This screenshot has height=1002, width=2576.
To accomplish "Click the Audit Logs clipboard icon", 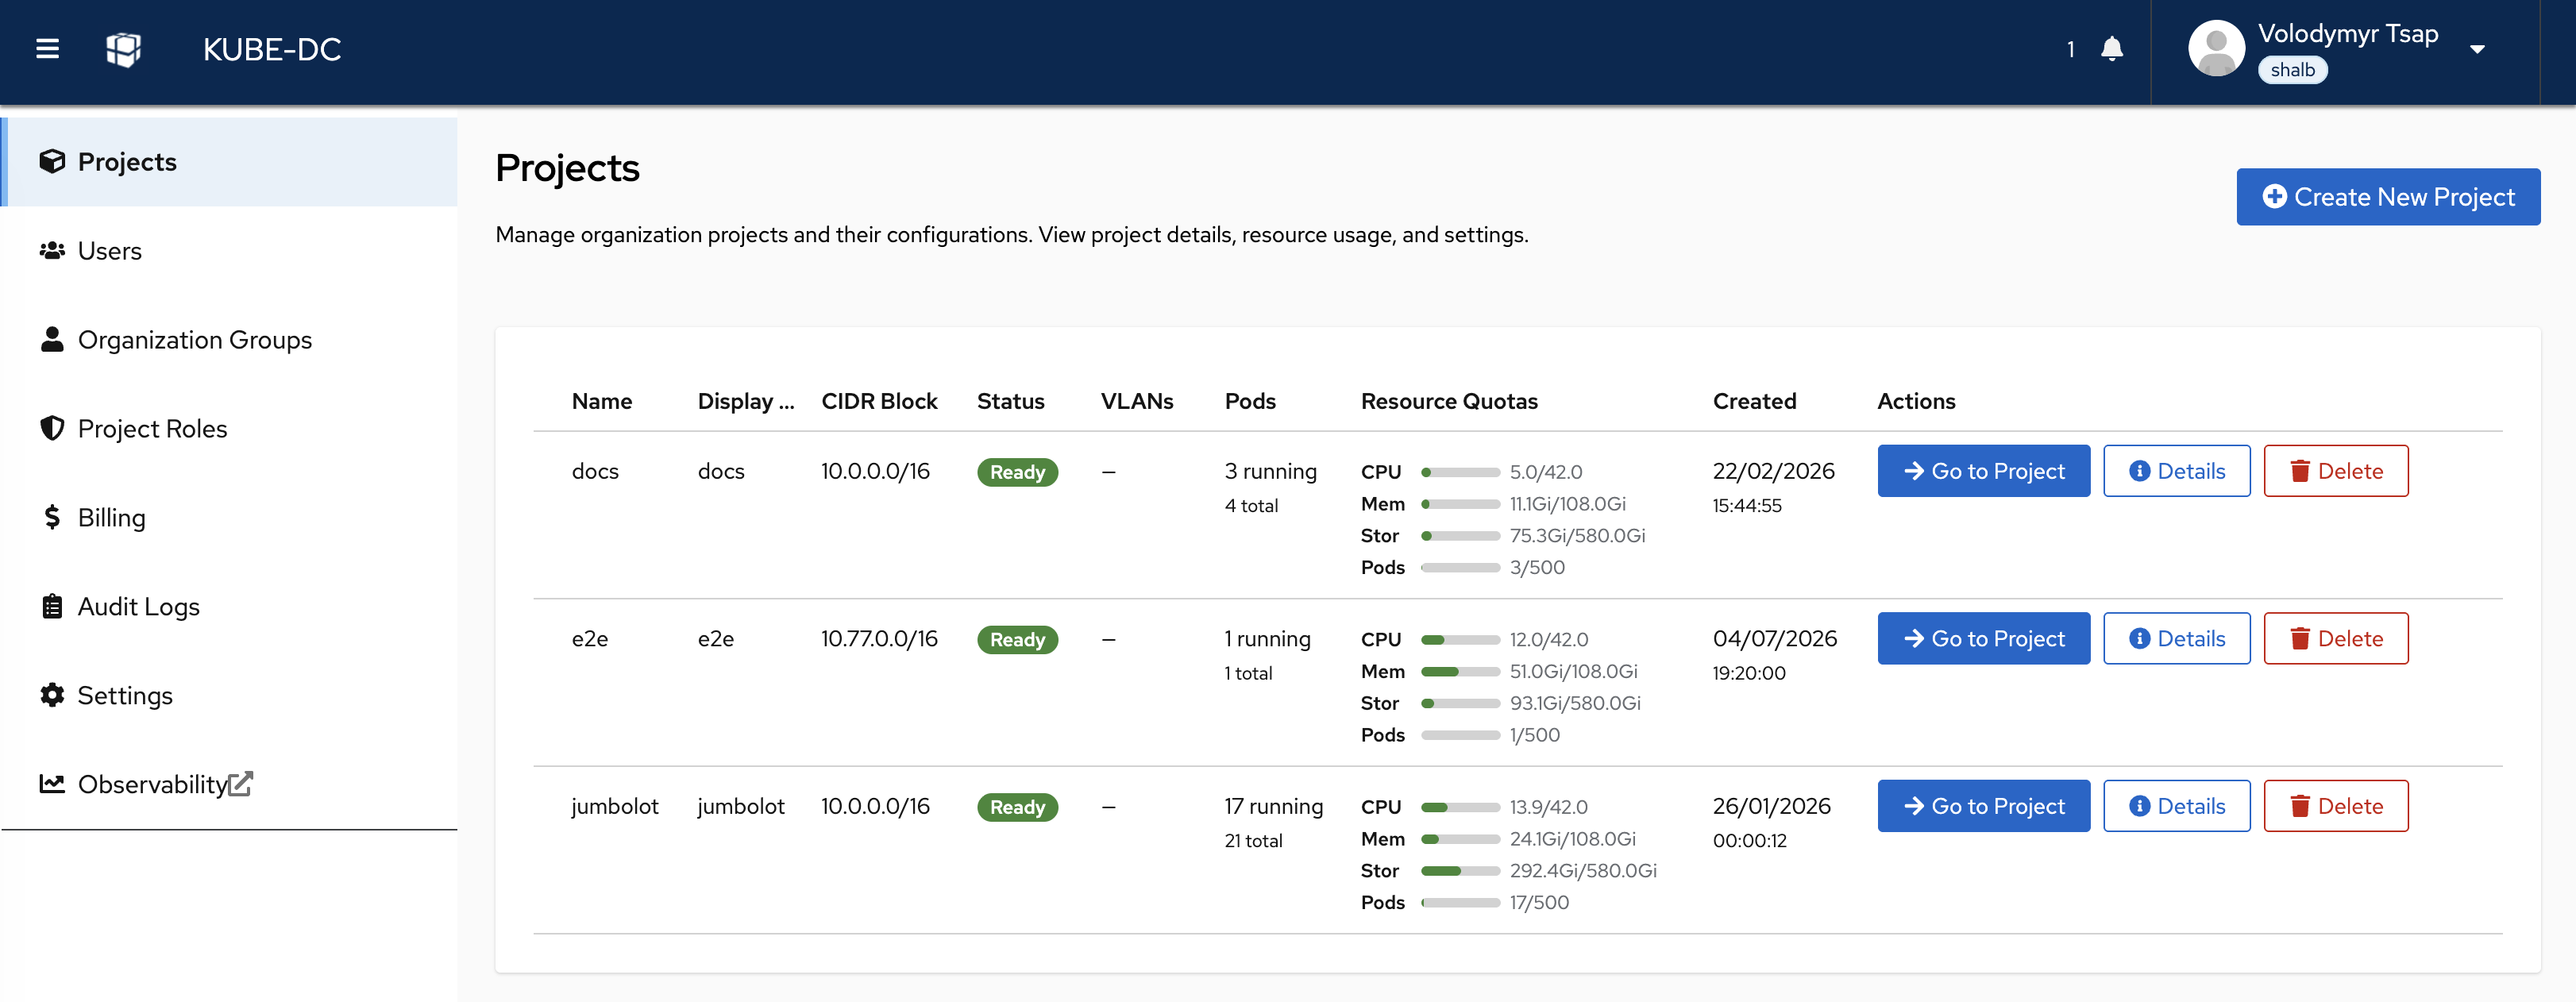I will click(x=52, y=607).
